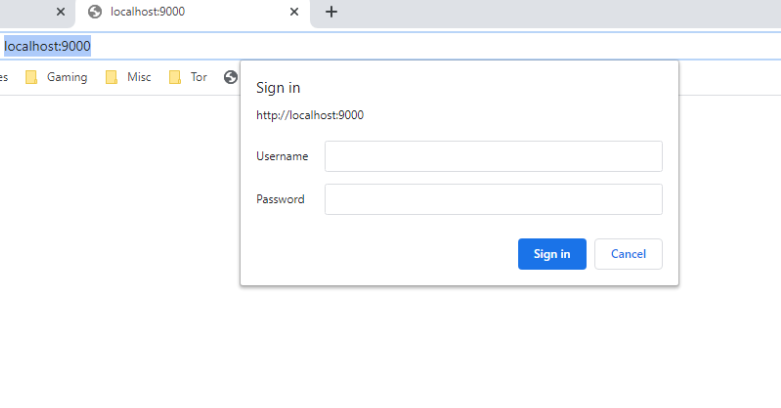
Task: Select the localhost:9000 tab title
Action: tap(147, 12)
